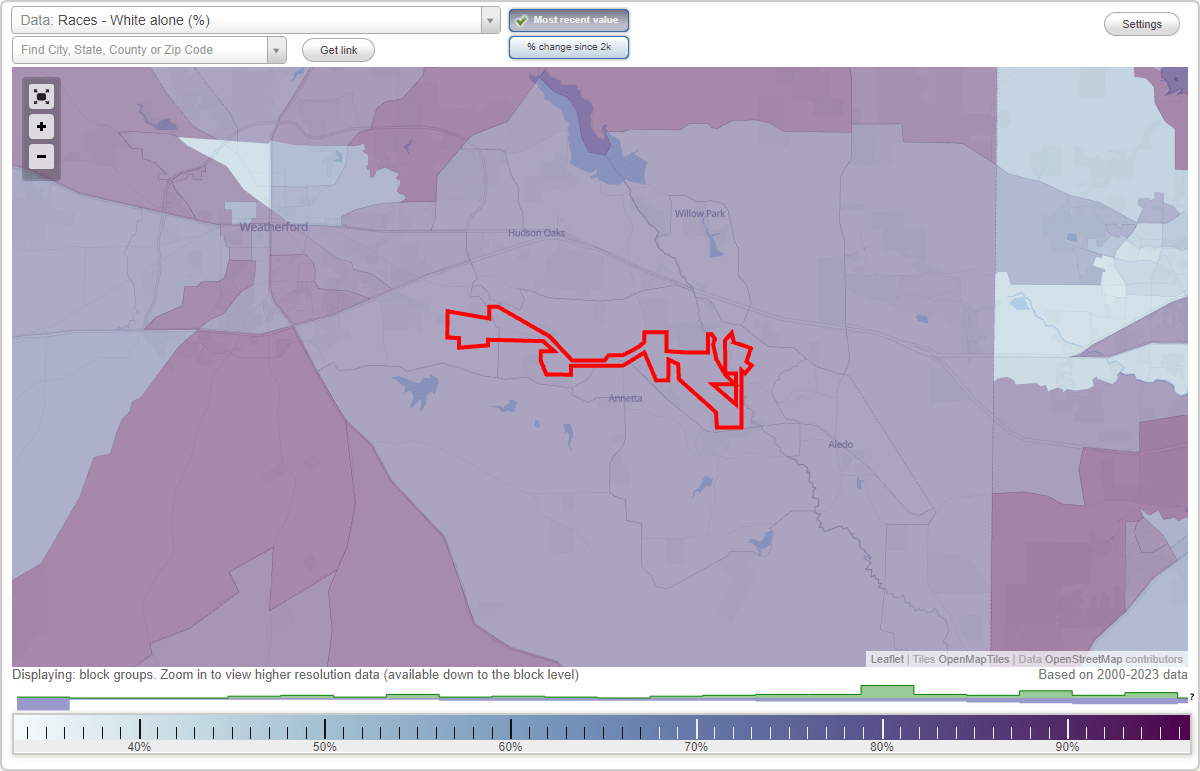Select the full-extent recenter icon above zoom controls
1200x771 pixels.
click(x=41, y=96)
